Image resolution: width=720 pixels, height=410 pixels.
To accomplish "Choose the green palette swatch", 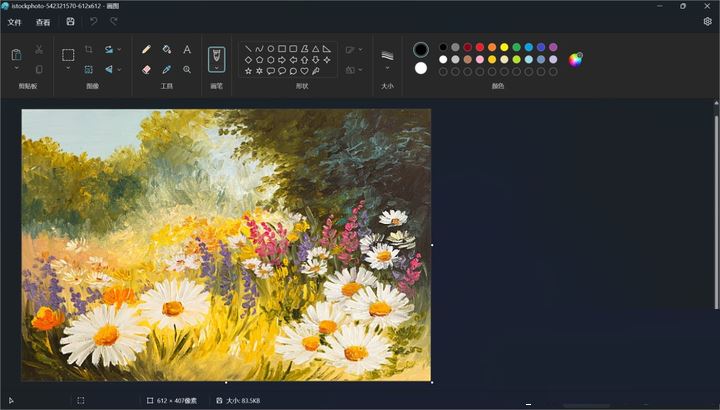I will (517, 47).
